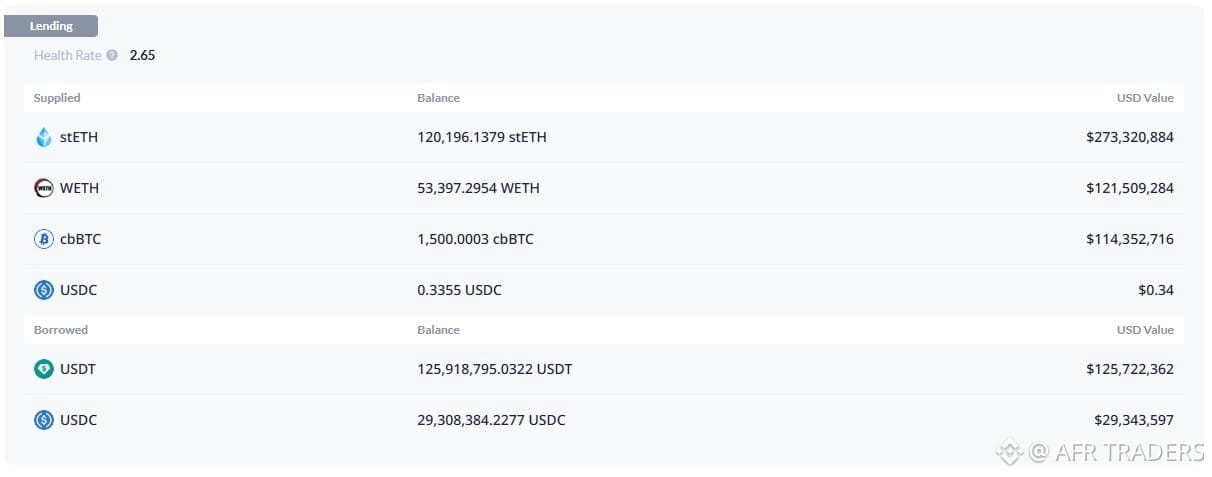This screenshot has height=477, width=1212.
Task: Click the USDT token icon
Action: coord(44,369)
